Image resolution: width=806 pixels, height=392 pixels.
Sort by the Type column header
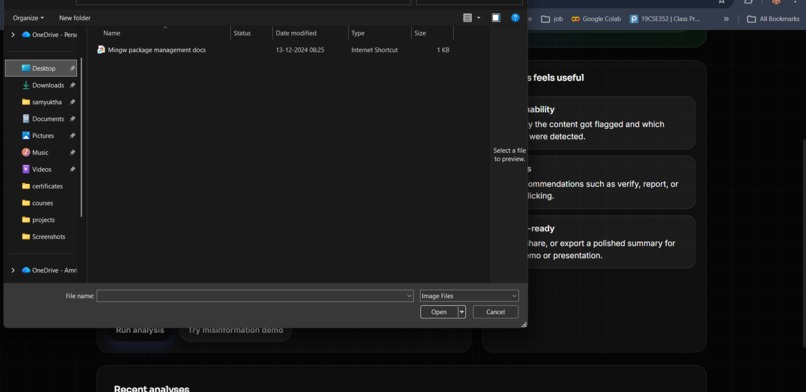click(x=358, y=33)
